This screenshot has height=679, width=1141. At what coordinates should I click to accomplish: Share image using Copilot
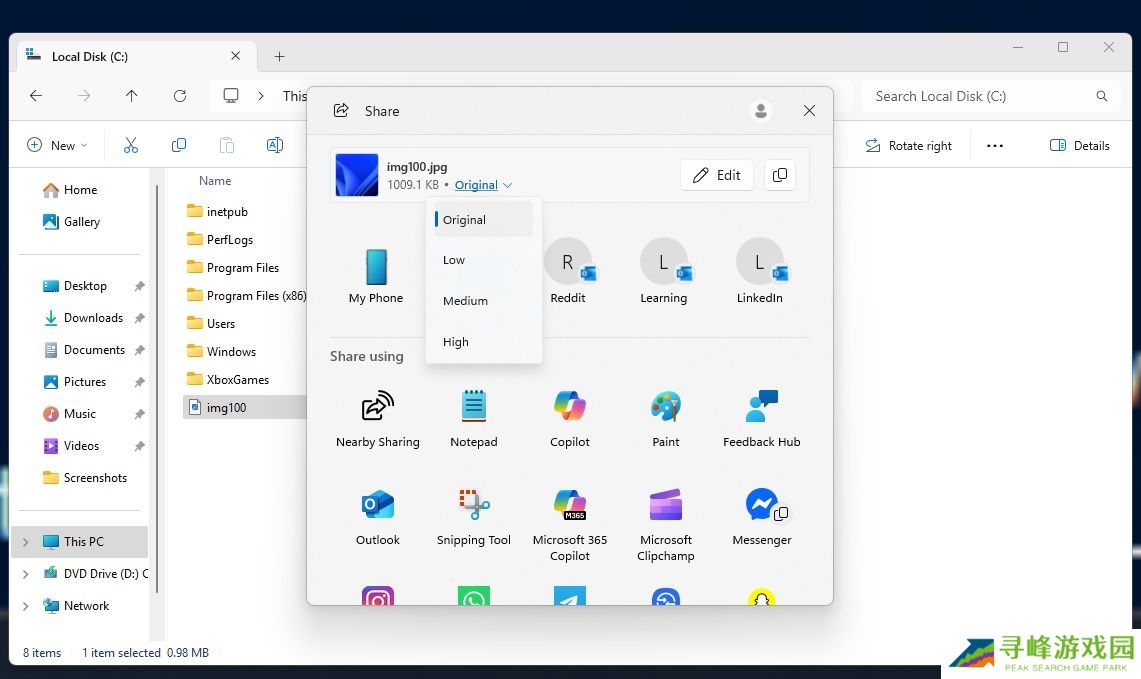pyautogui.click(x=570, y=419)
